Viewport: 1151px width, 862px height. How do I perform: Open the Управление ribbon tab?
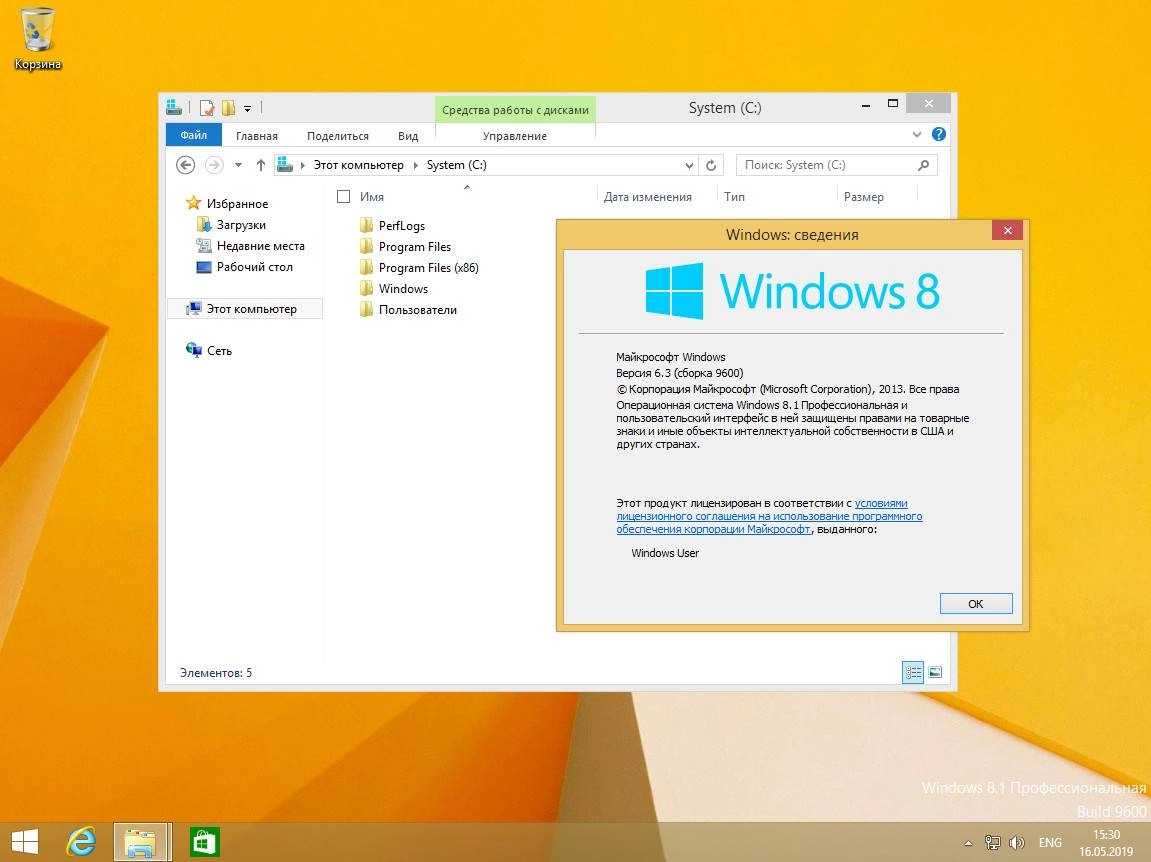(x=515, y=136)
